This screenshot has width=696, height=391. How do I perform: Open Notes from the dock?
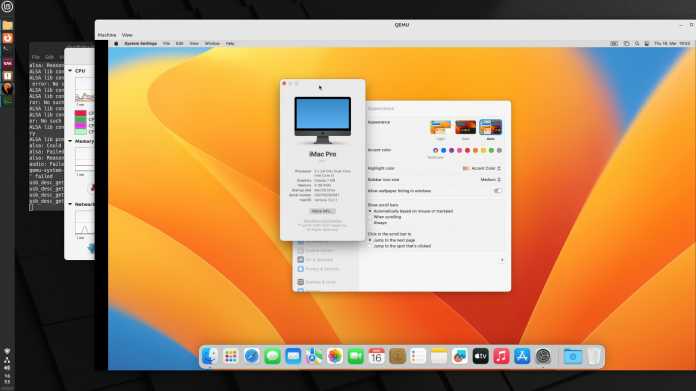pos(439,356)
